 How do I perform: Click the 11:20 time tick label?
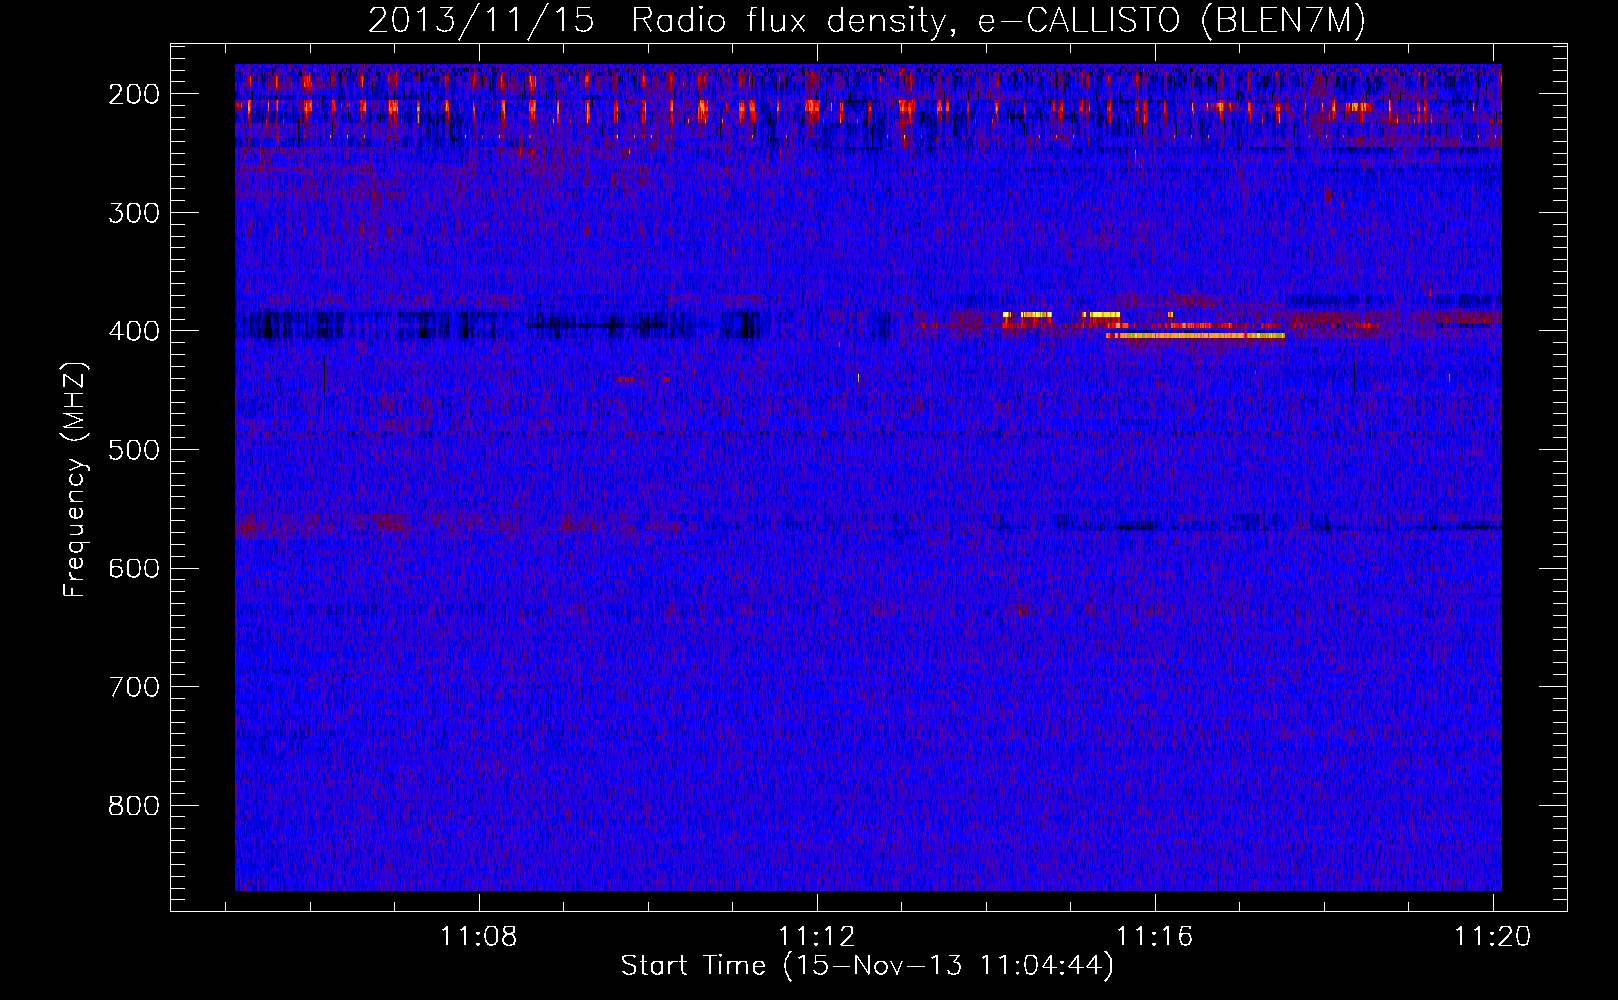[1492, 936]
